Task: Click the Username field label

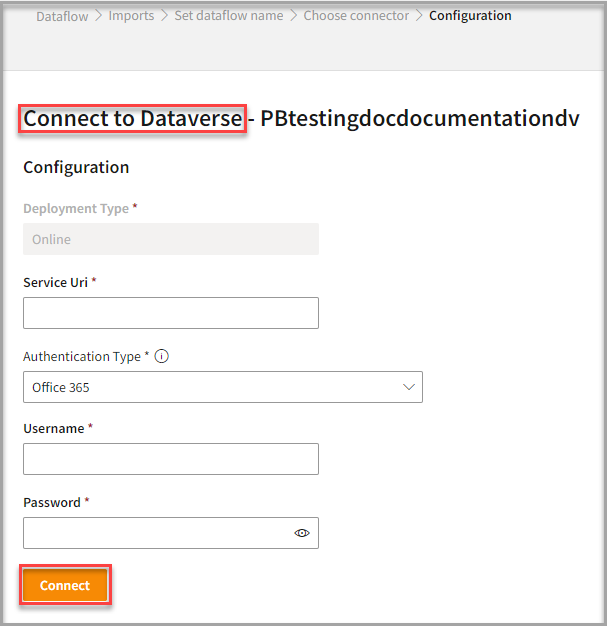Action: click(54, 429)
